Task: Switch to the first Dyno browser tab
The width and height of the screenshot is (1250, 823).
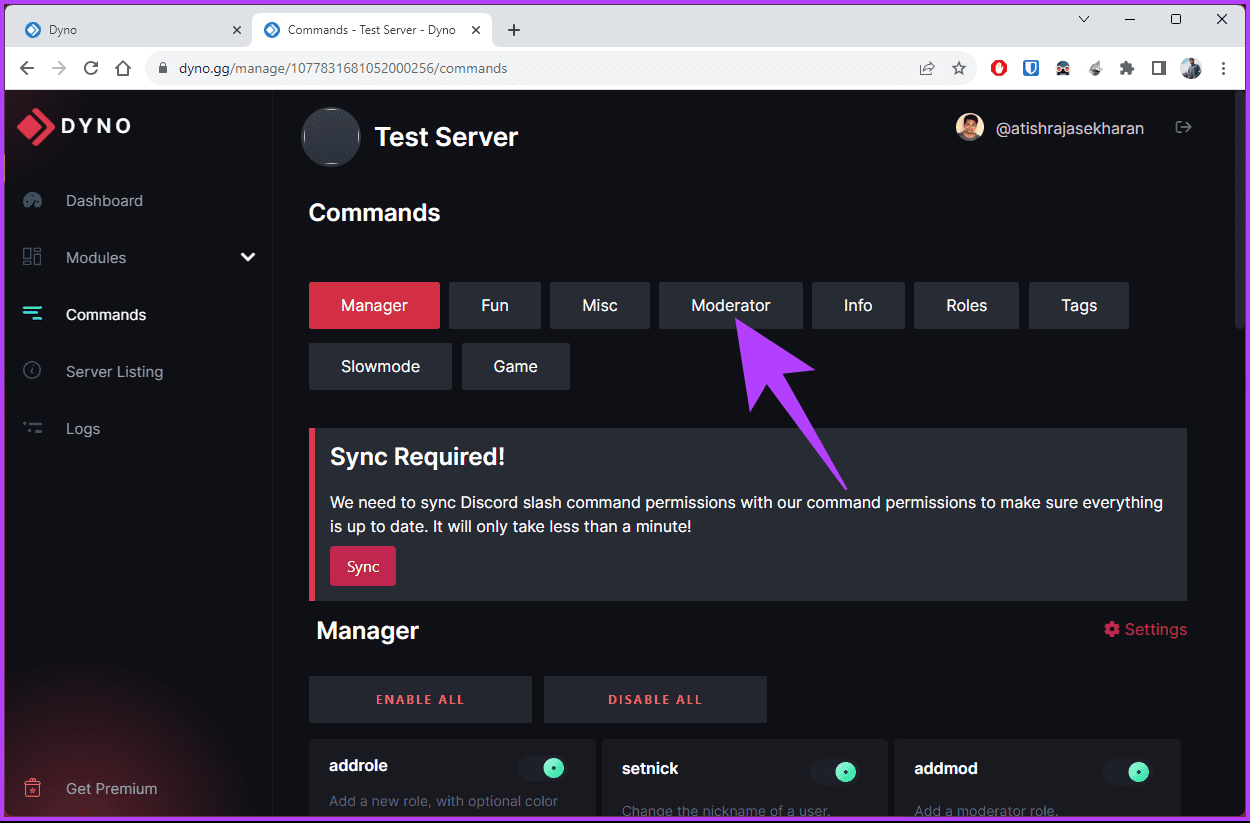Action: [x=132, y=30]
